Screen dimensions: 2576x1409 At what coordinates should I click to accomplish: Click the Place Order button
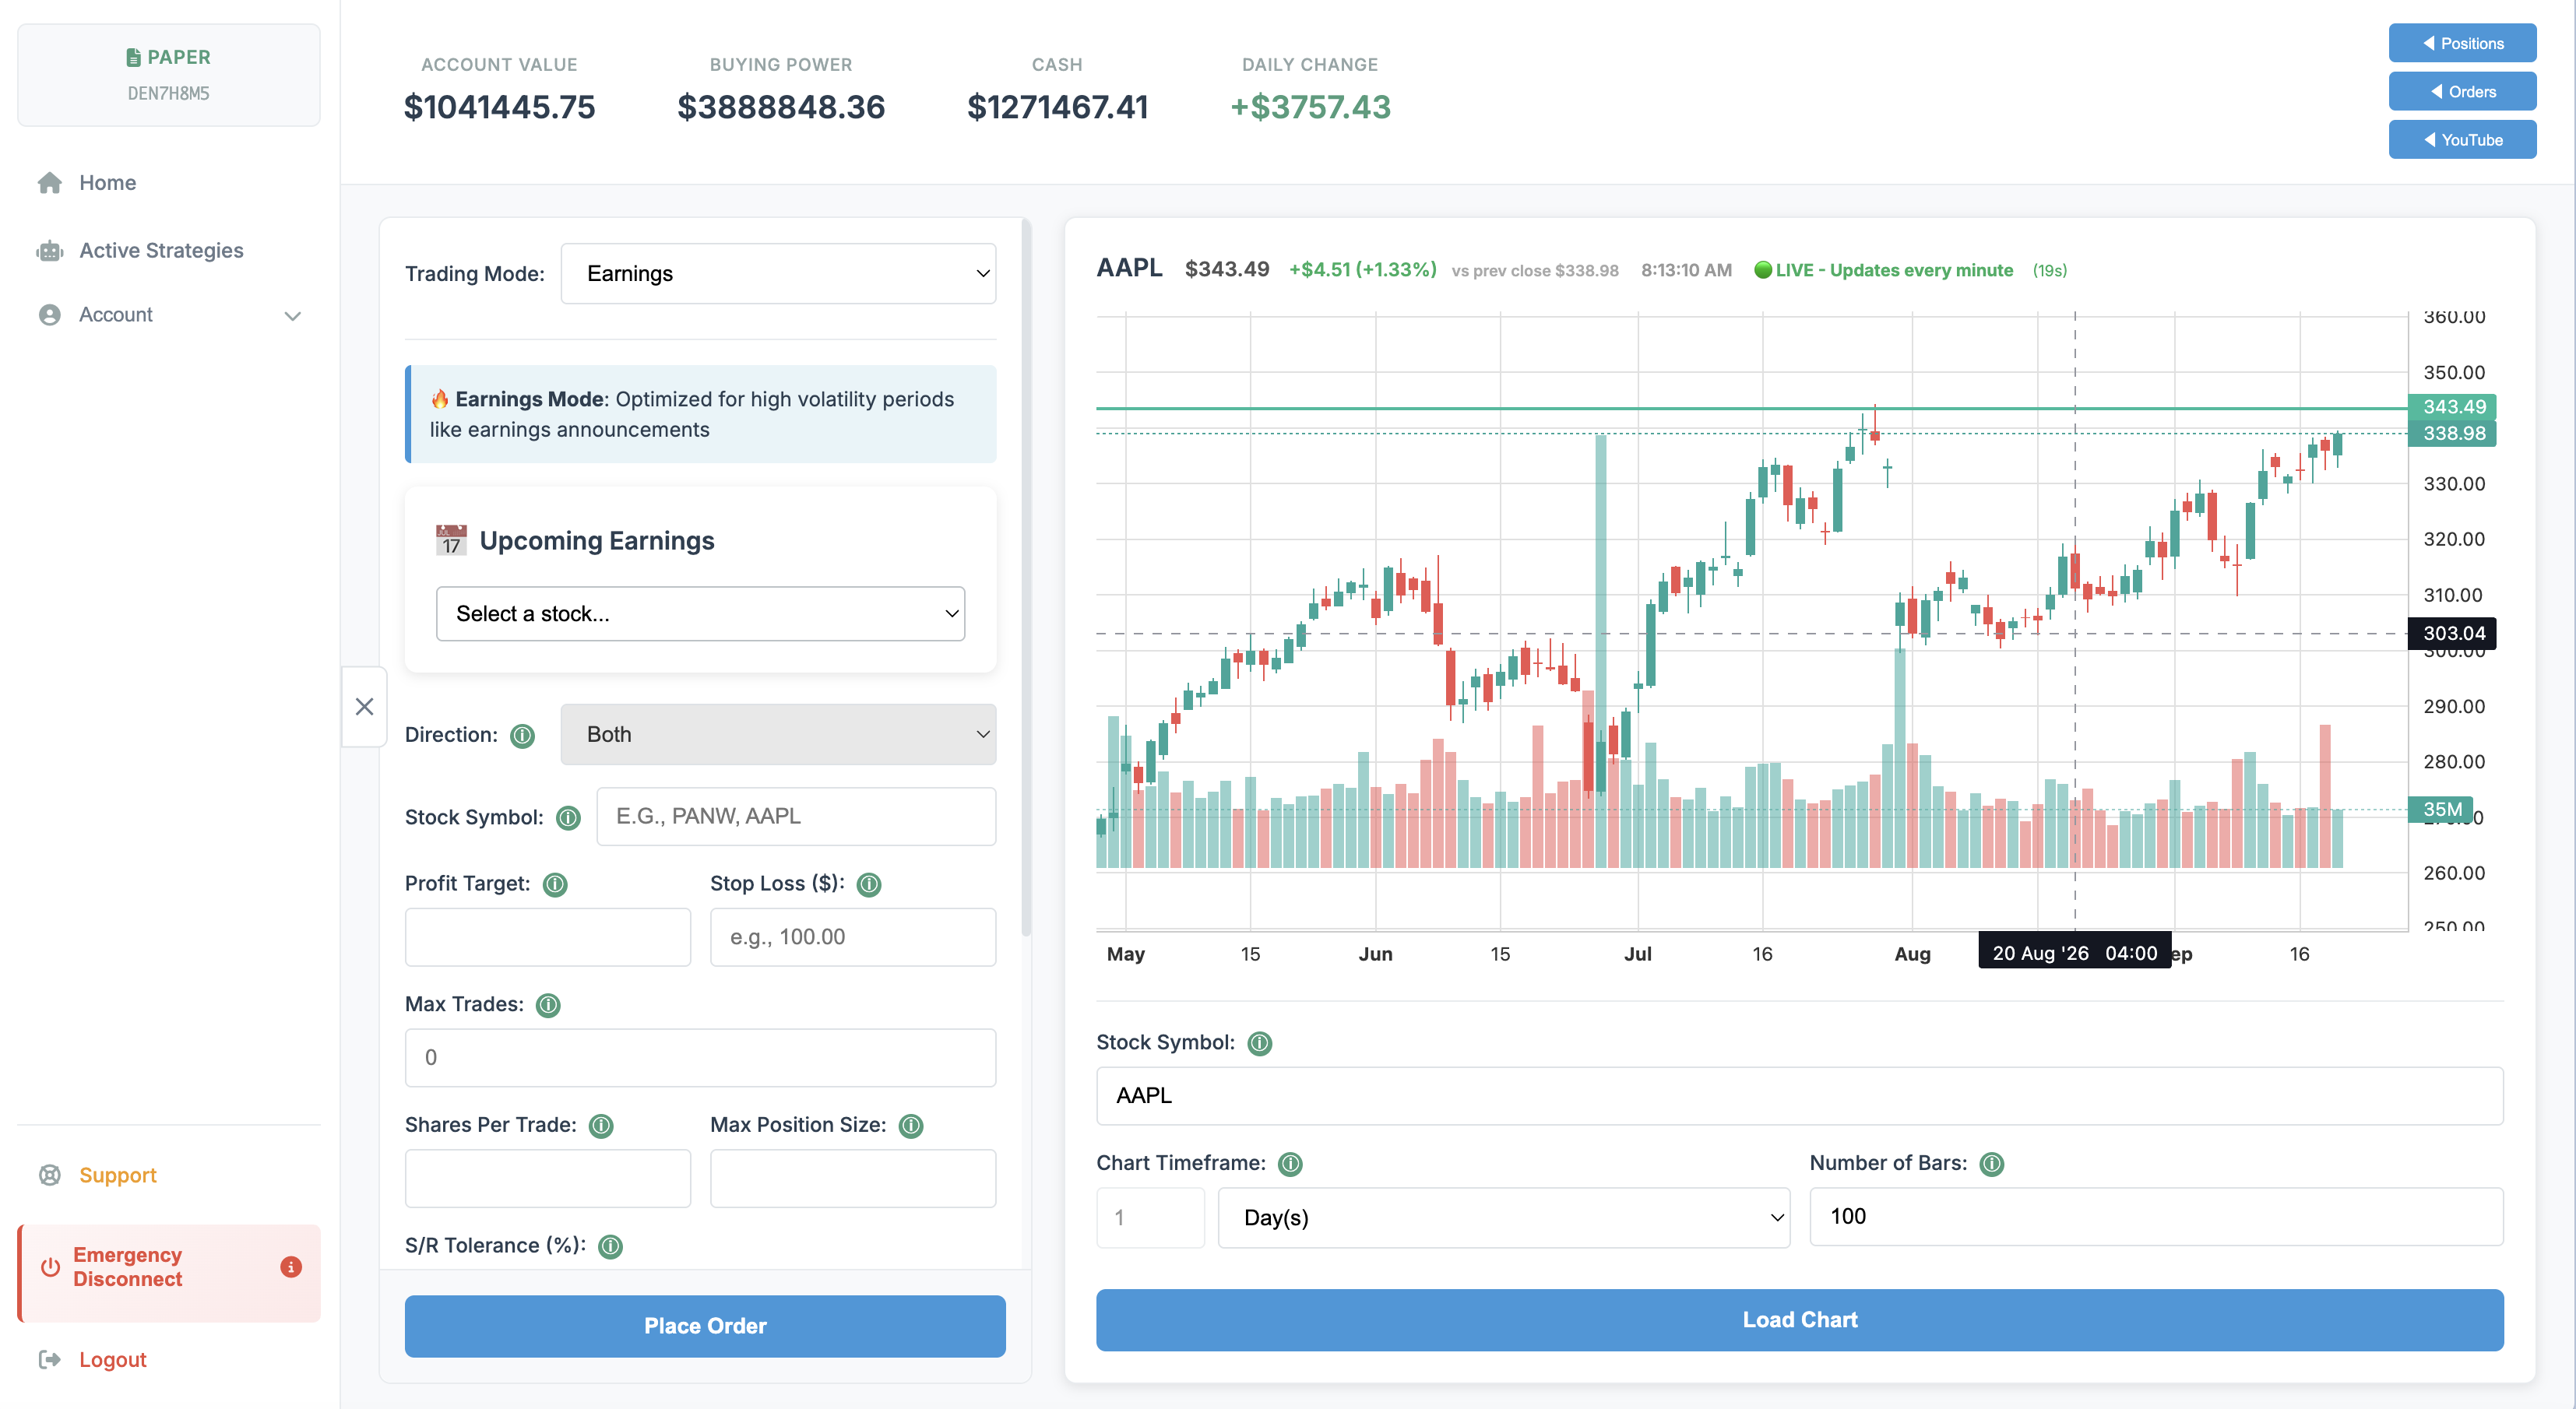pyautogui.click(x=705, y=1326)
